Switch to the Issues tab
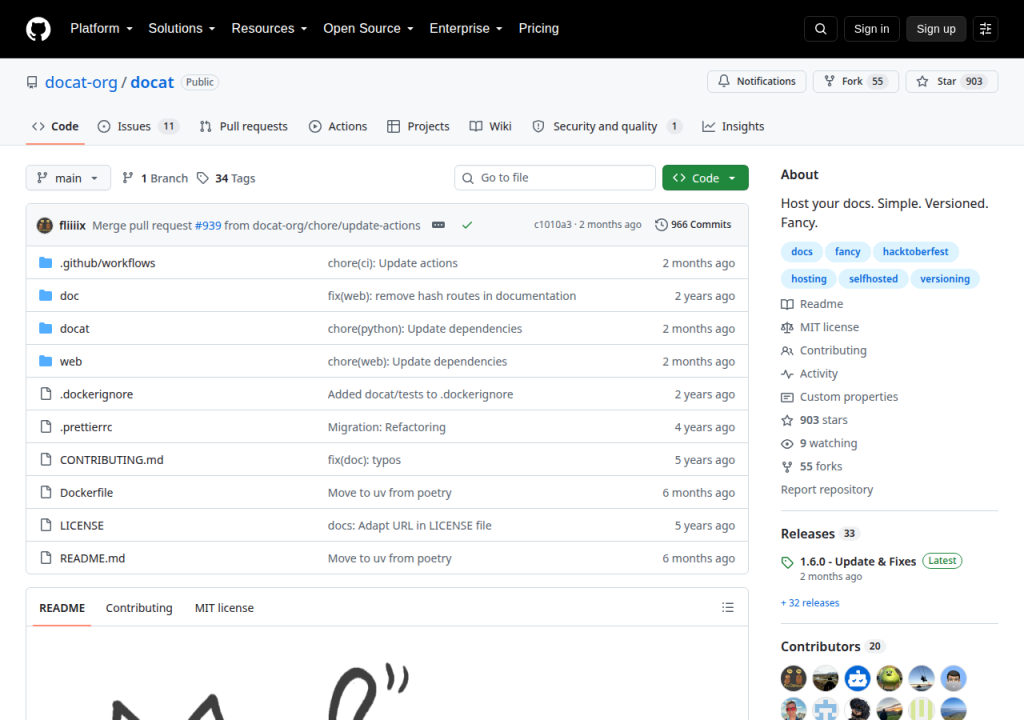Screen dimensions: 1024x720 pos(138,127)
